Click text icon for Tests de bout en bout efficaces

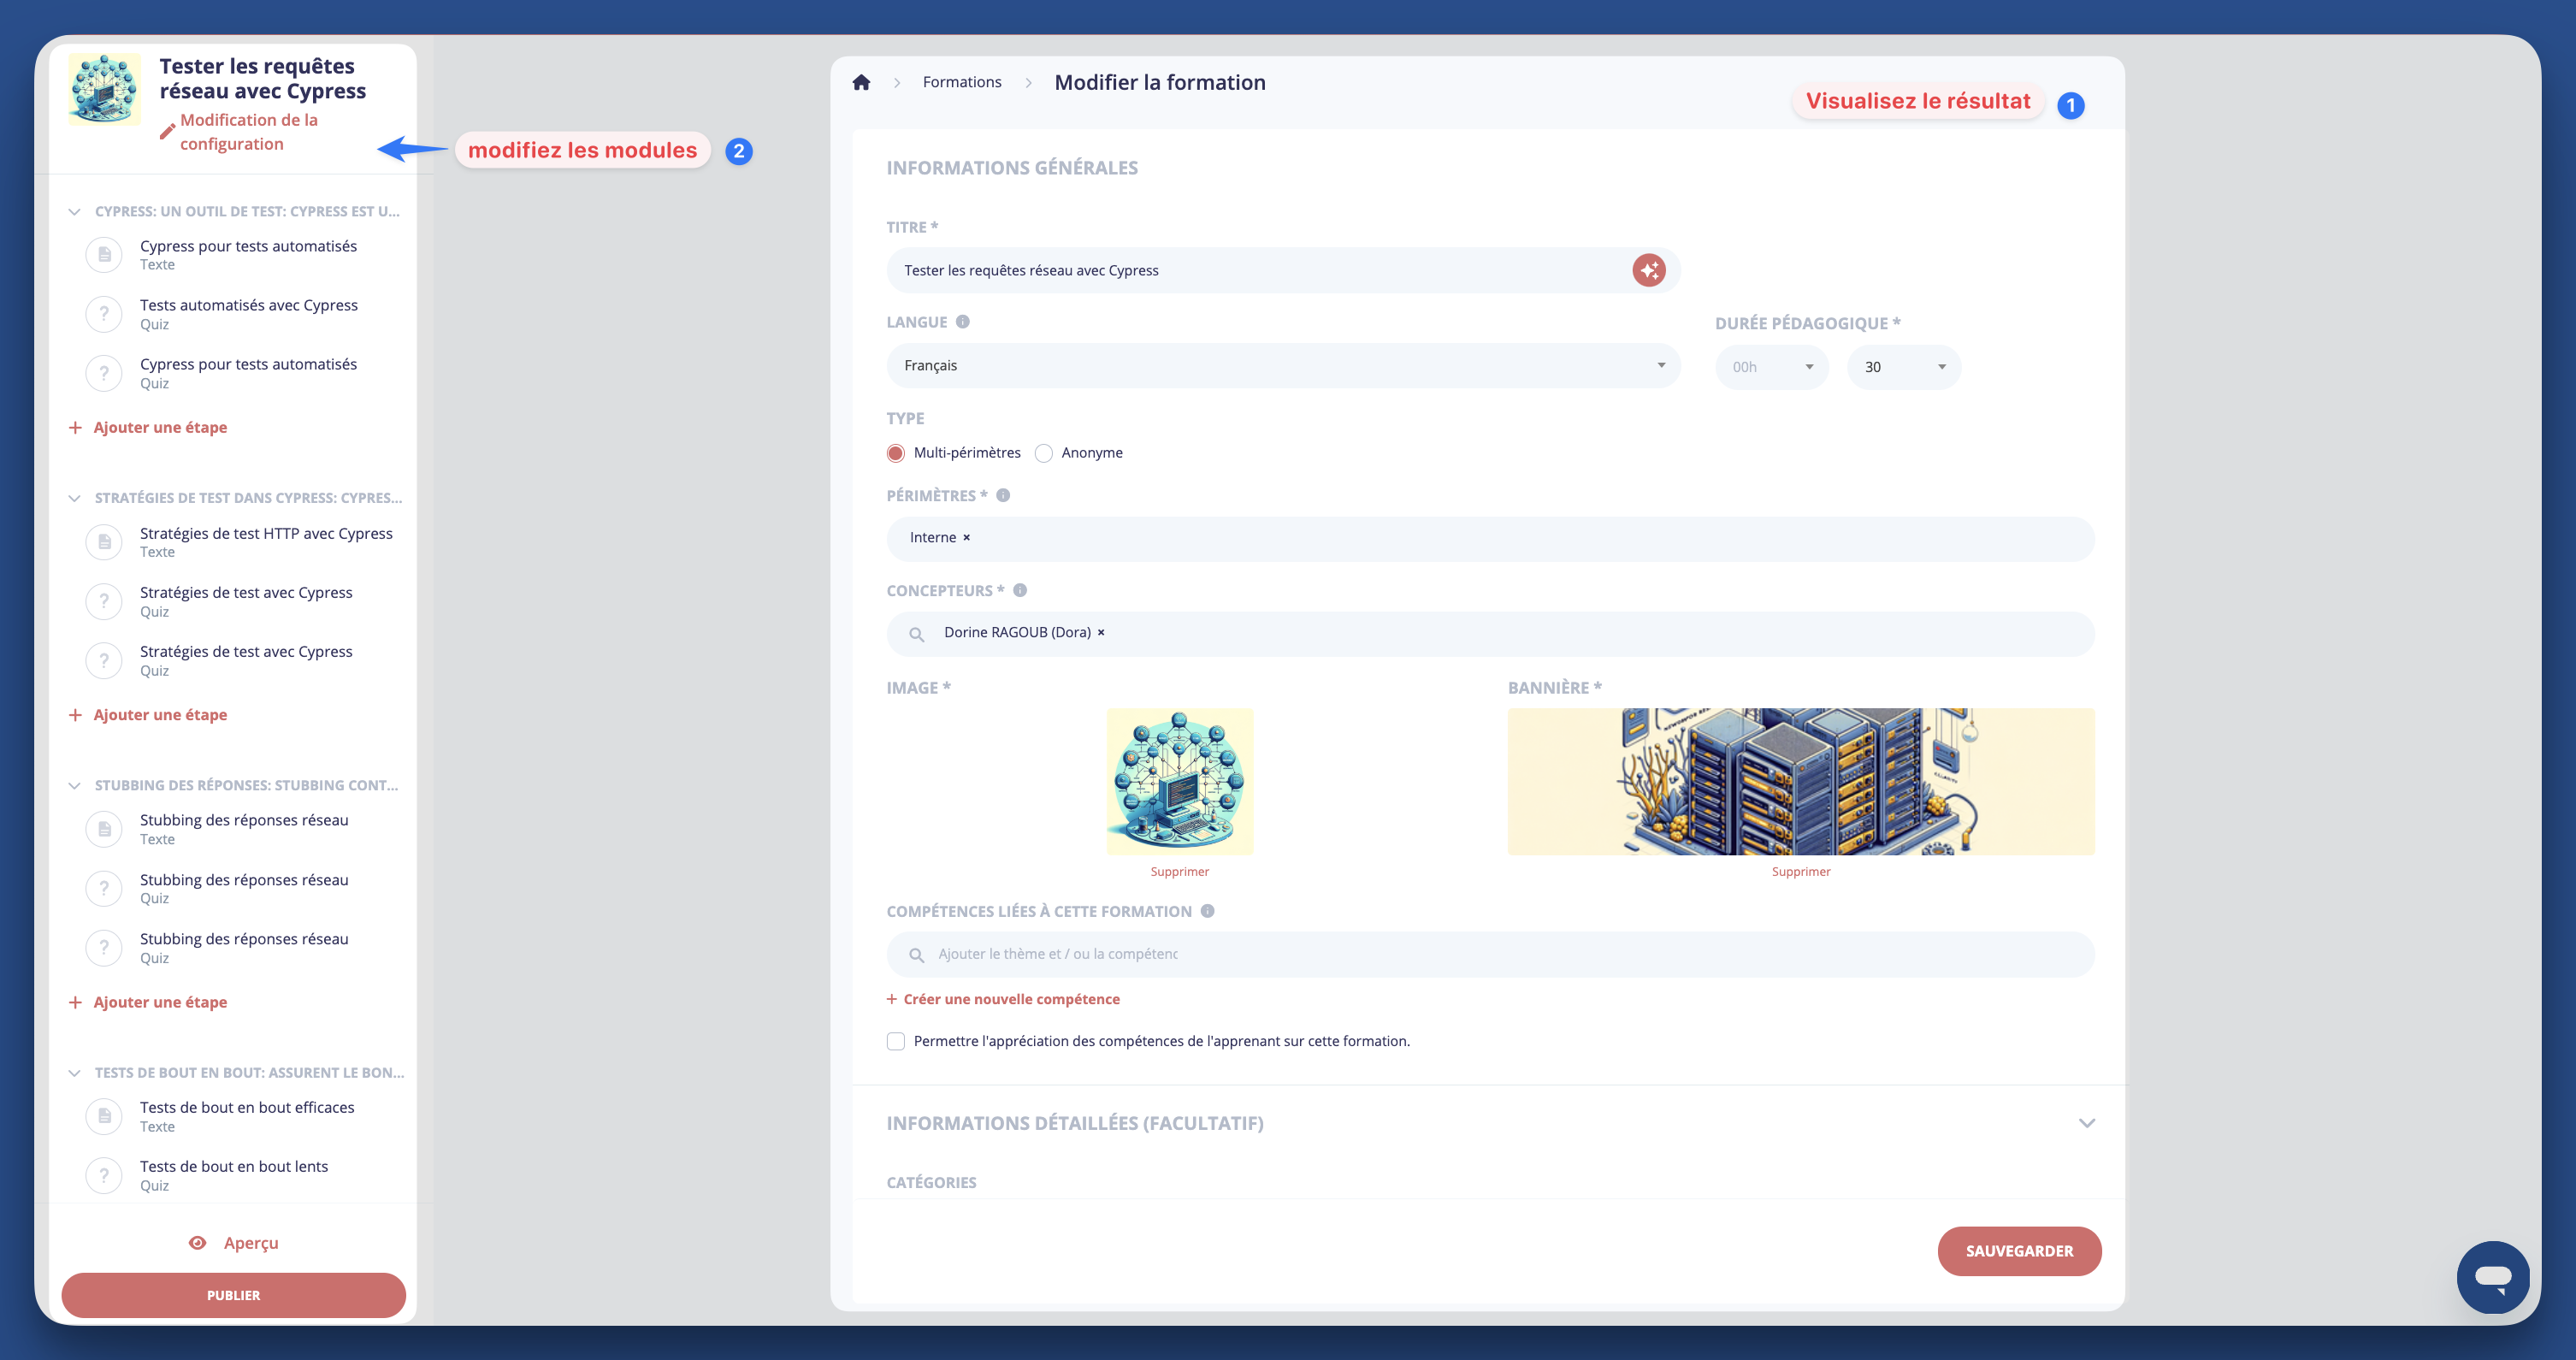104,1116
